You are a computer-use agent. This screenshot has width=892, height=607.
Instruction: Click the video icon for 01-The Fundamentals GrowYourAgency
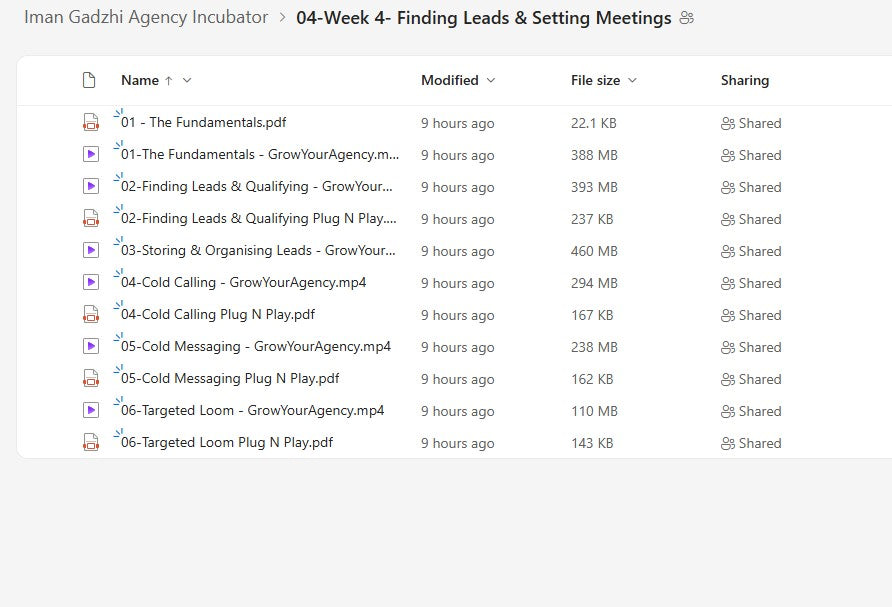pos(91,155)
